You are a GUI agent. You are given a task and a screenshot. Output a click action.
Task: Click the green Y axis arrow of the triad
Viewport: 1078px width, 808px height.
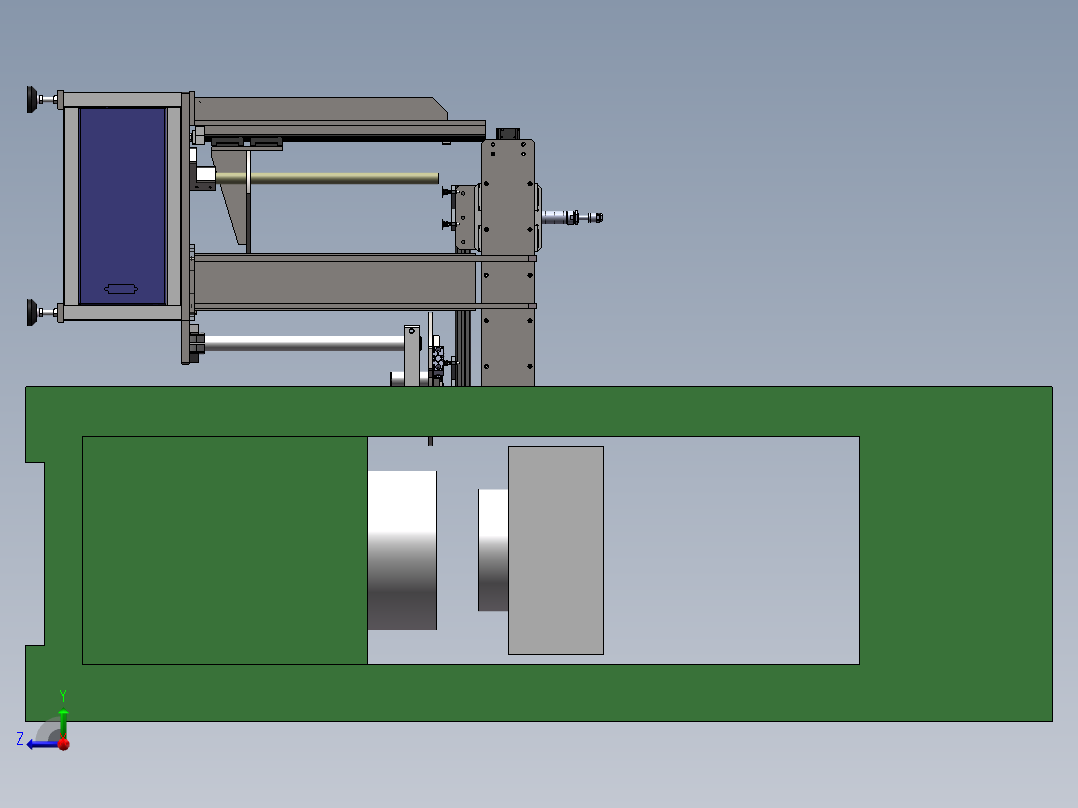pyautogui.click(x=63, y=723)
